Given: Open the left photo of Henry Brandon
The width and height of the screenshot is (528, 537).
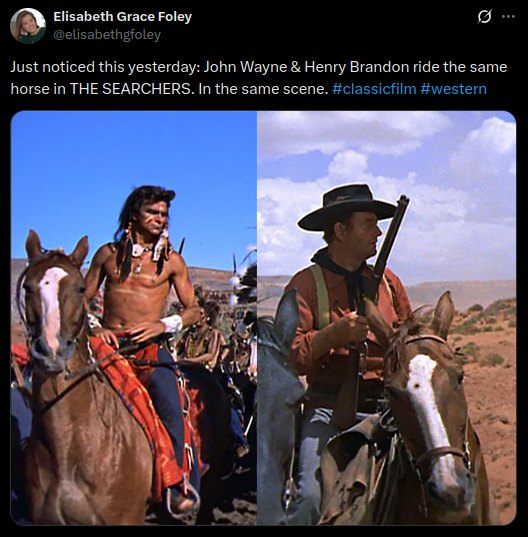Looking at the screenshot, I should coord(134,318).
